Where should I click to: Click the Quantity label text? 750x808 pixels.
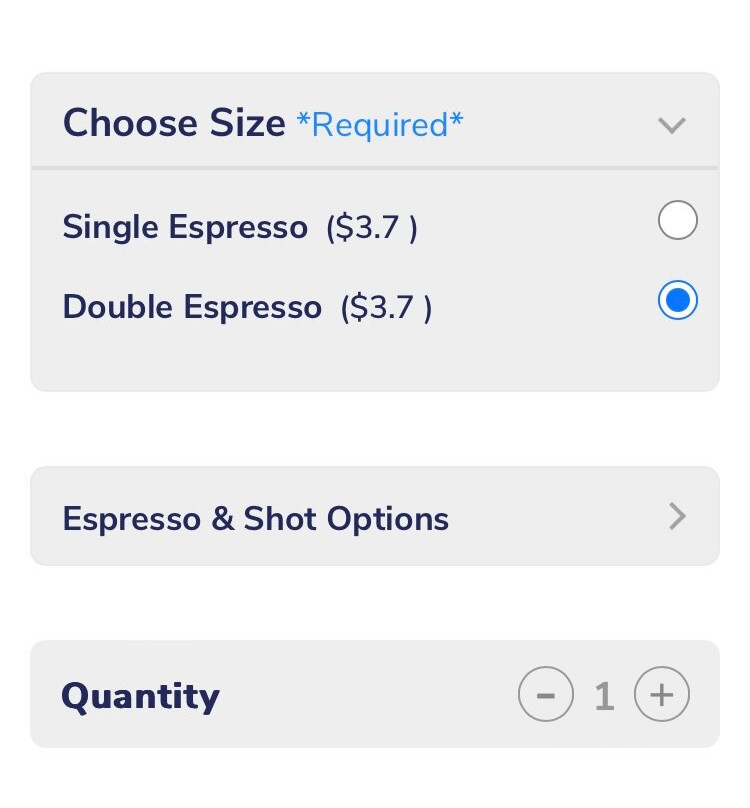140,696
